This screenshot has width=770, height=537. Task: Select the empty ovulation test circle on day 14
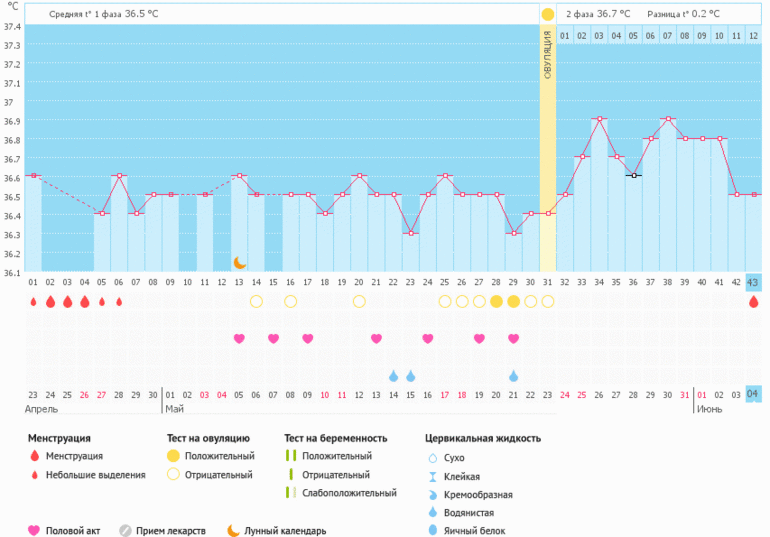[x=256, y=301]
